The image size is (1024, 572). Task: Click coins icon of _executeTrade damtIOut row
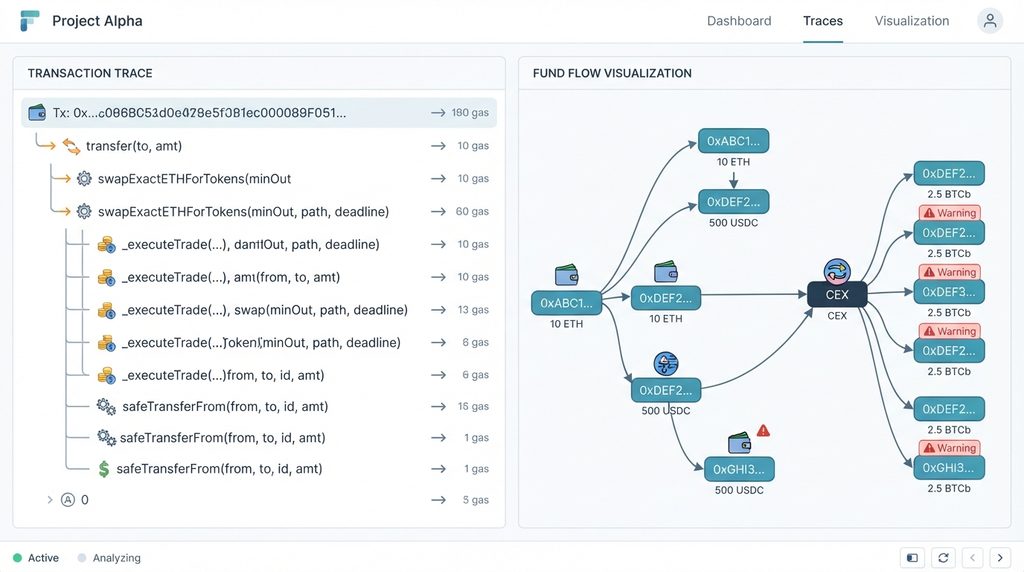106,244
